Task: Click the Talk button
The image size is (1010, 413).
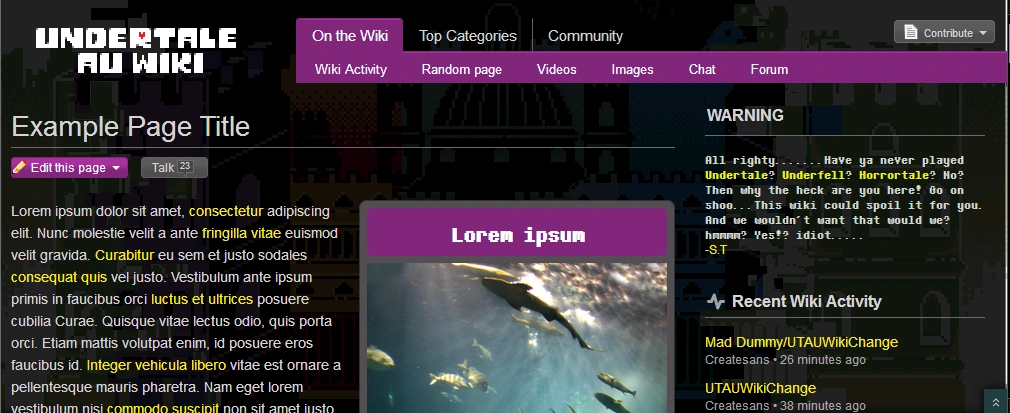Action: (162, 168)
